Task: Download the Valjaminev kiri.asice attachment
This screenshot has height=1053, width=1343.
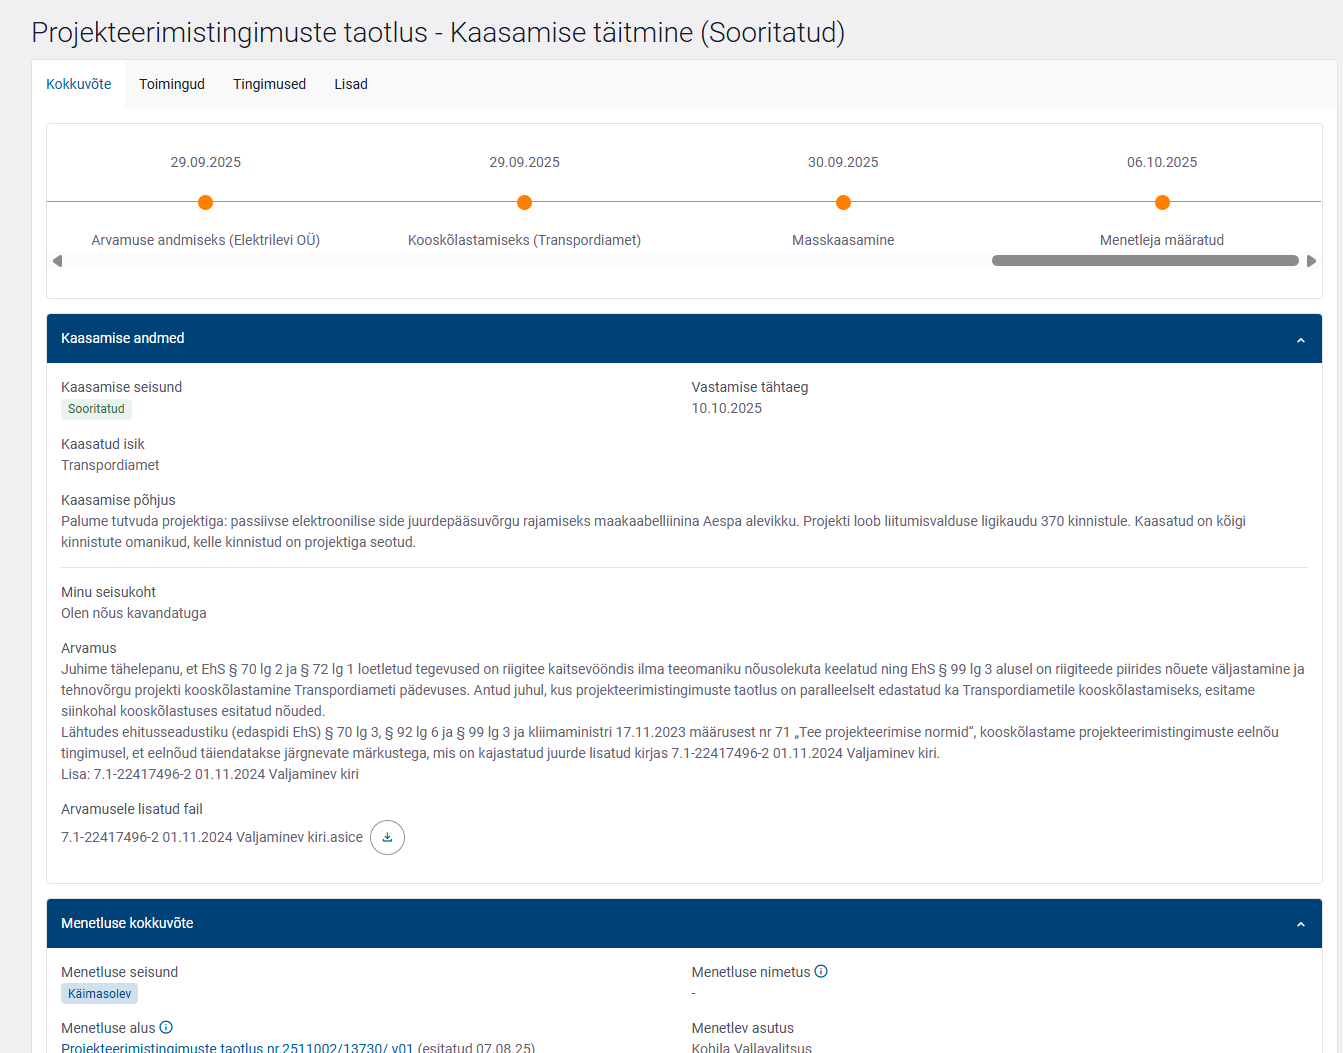Action: point(387,838)
